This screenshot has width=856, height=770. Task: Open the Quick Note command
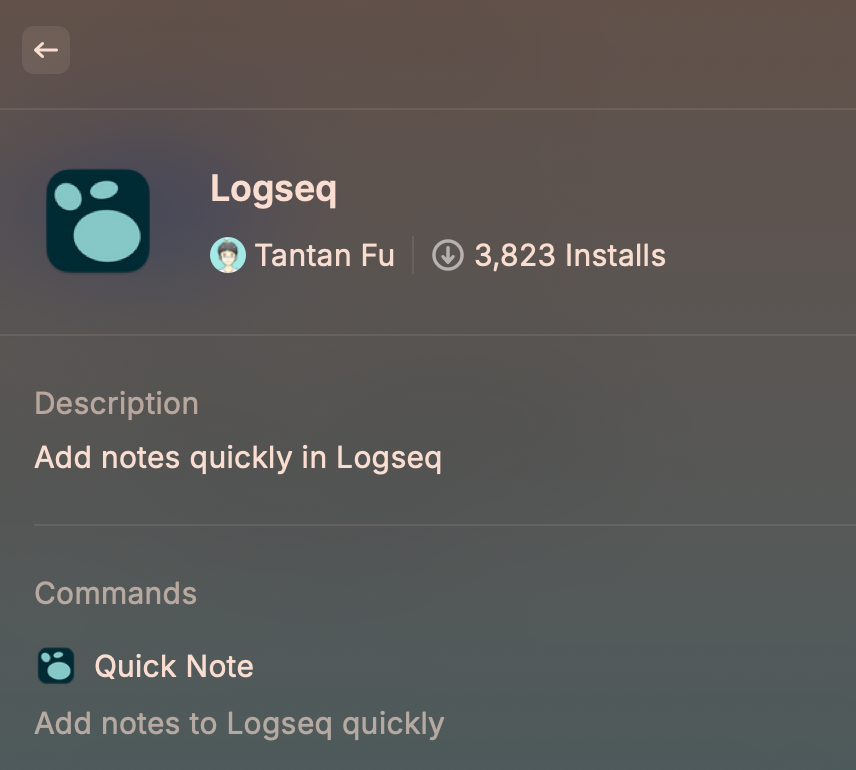point(174,665)
